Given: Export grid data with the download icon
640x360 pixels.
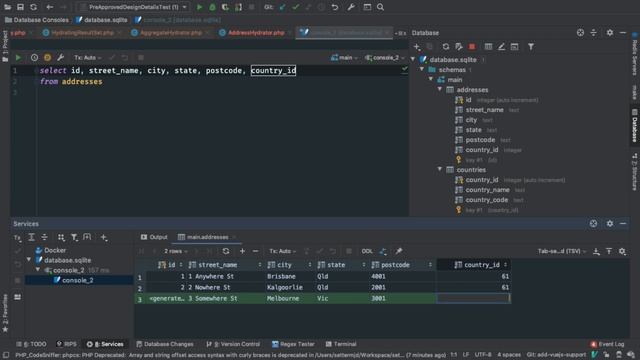Looking at the screenshot, I should point(596,251).
